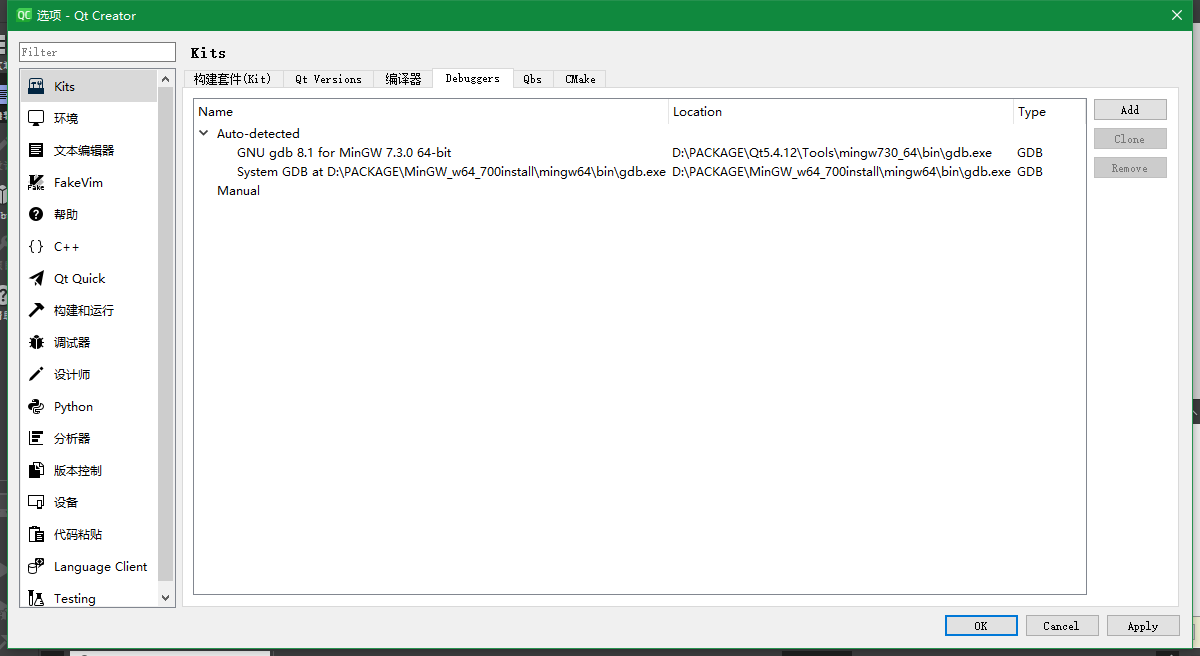The width and height of the screenshot is (1200, 656).
Task: Click location path ending mingw730_64\bin\gdb.exe
Action: (832, 153)
